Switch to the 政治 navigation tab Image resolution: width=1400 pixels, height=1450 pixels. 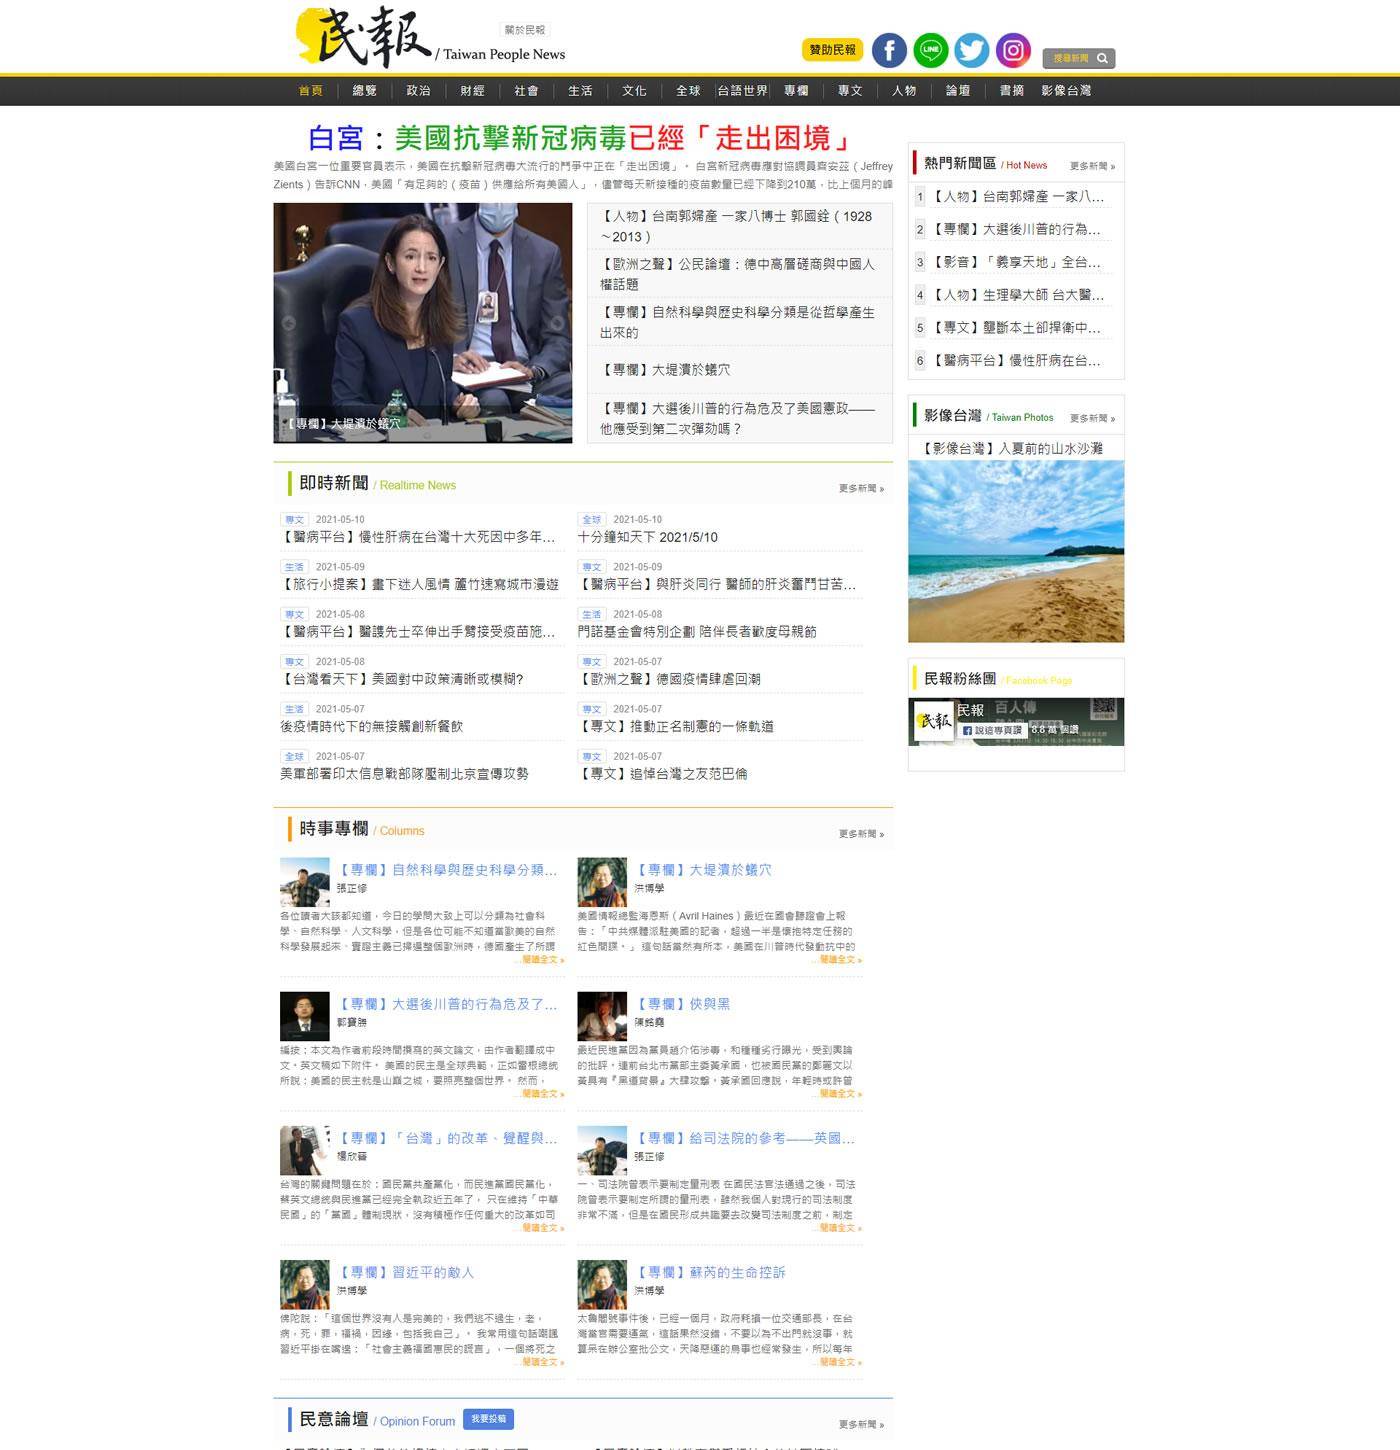tap(419, 90)
